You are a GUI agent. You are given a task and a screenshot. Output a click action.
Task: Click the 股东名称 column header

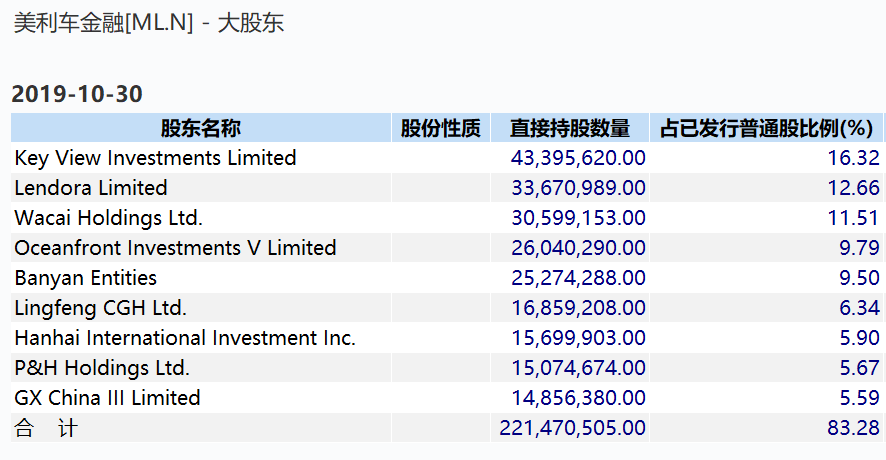[200, 128]
